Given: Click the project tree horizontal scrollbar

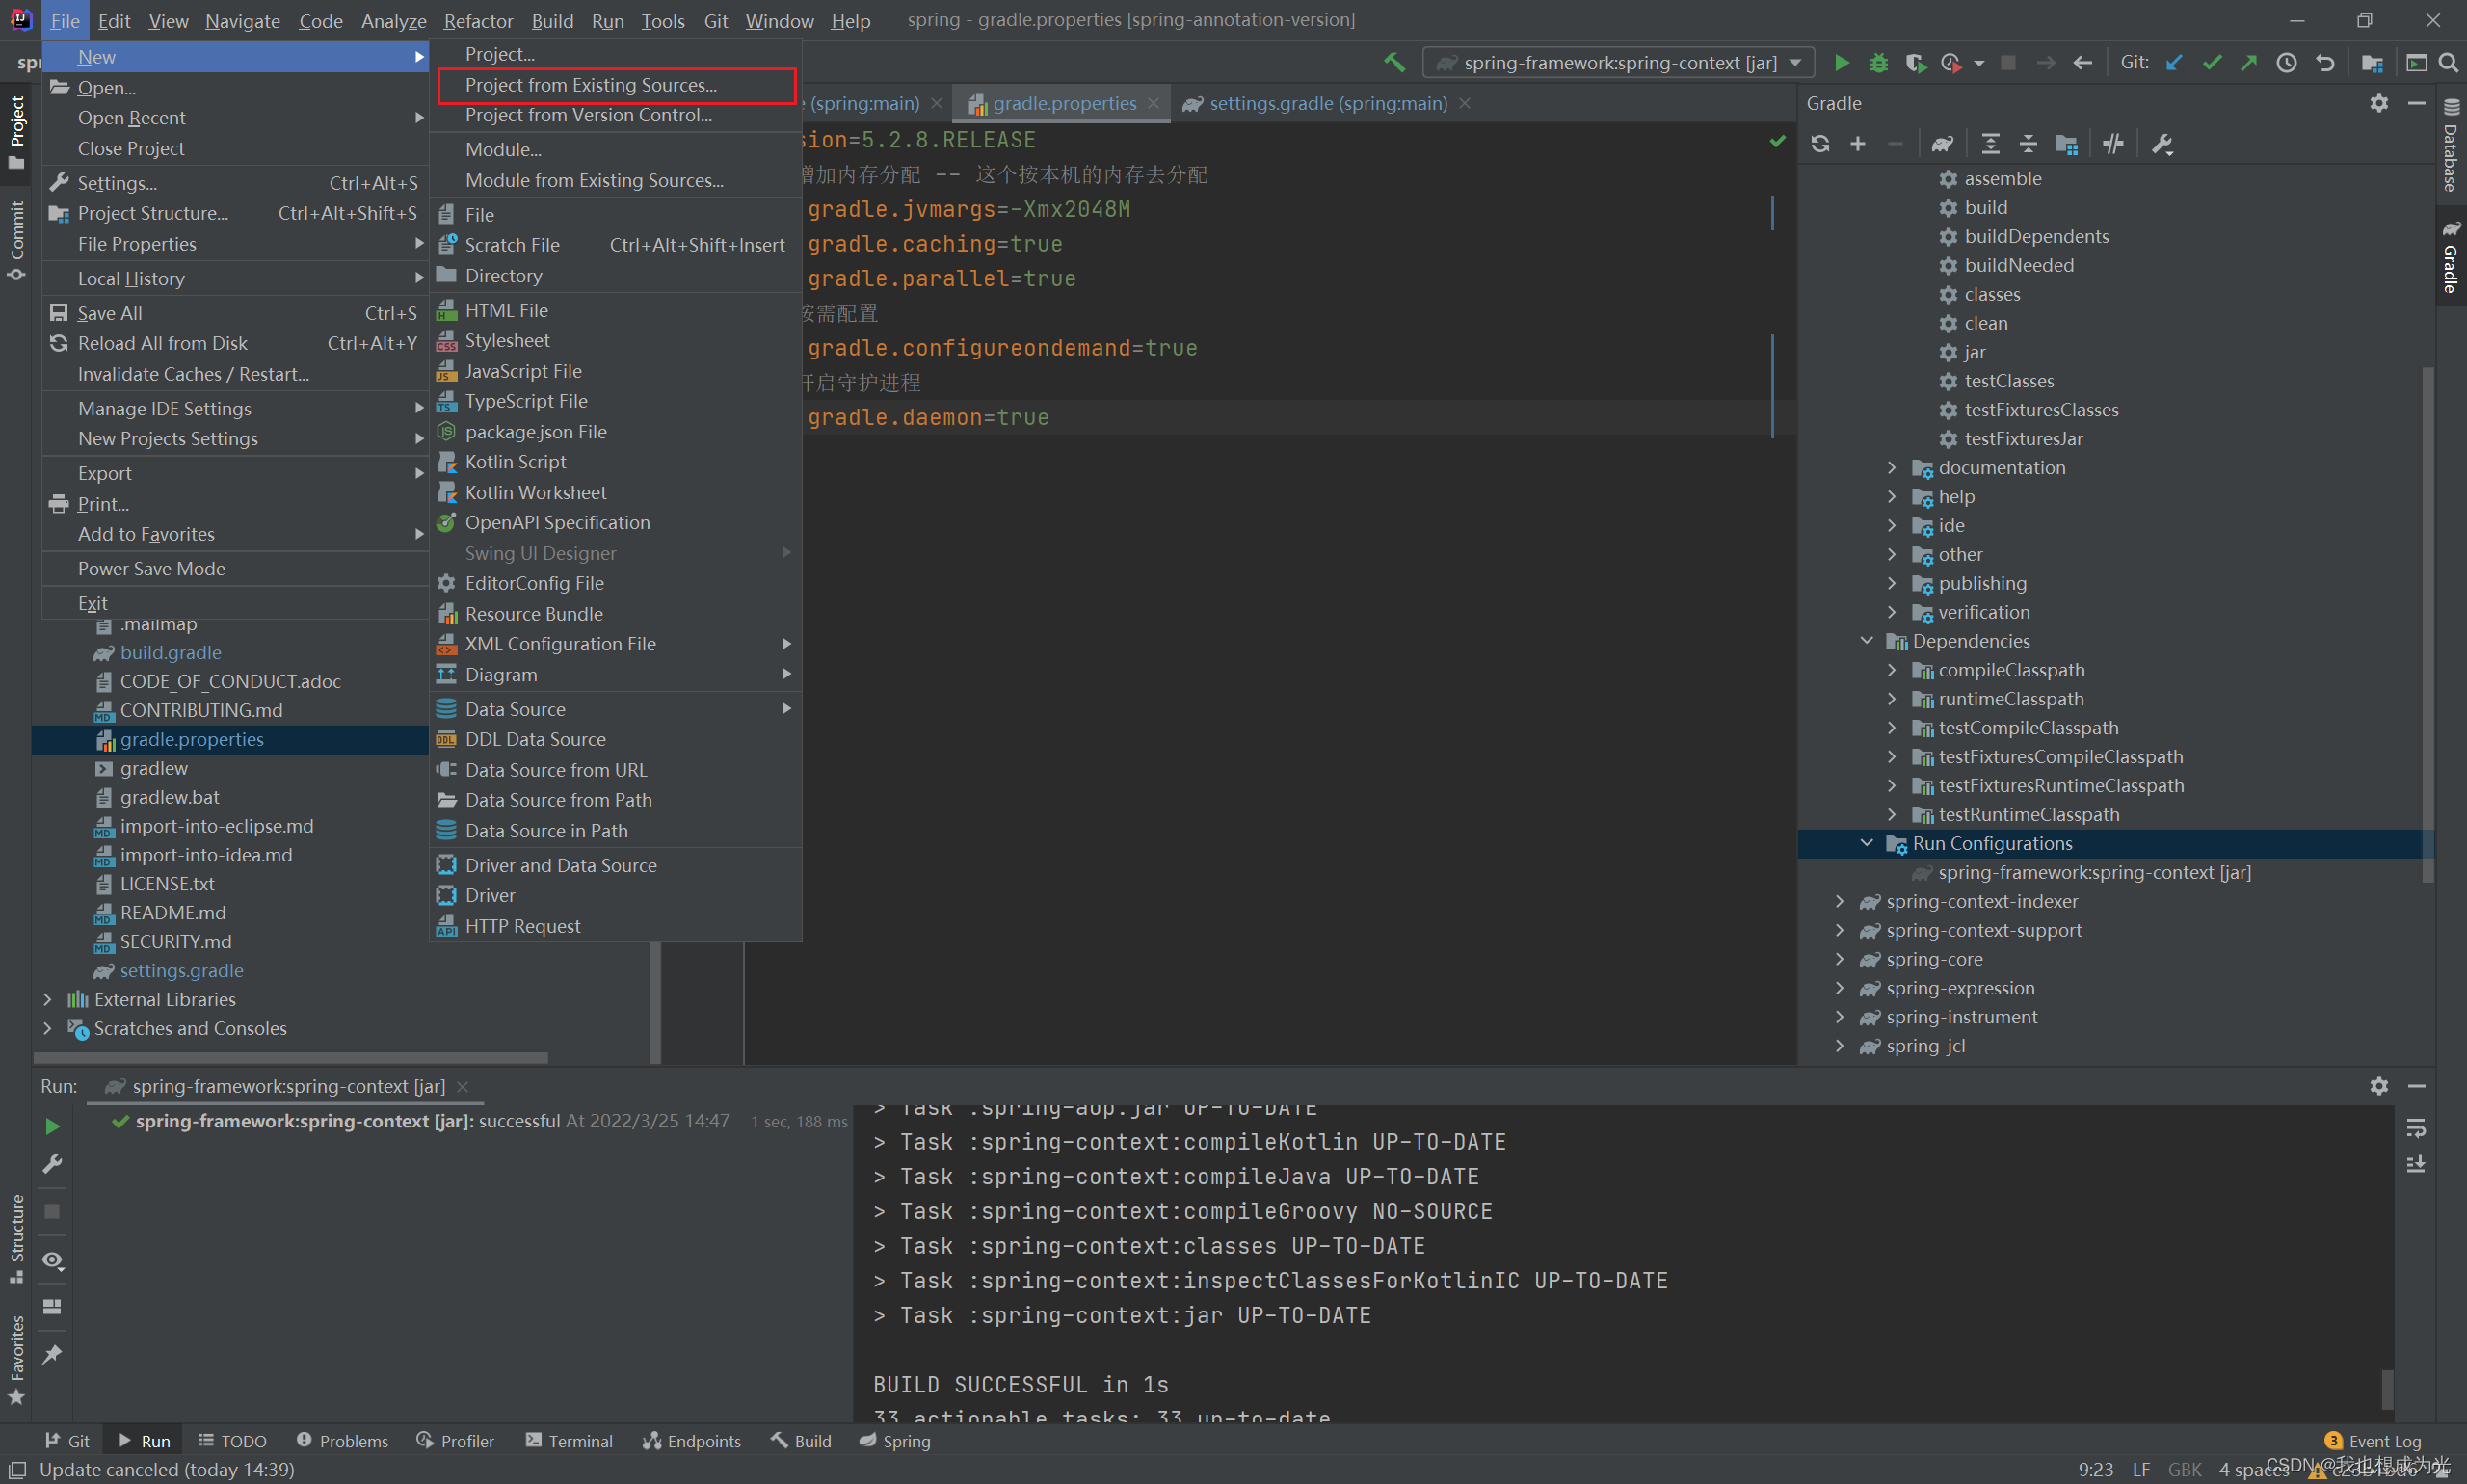Looking at the screenshot, I should point(290,1057).
